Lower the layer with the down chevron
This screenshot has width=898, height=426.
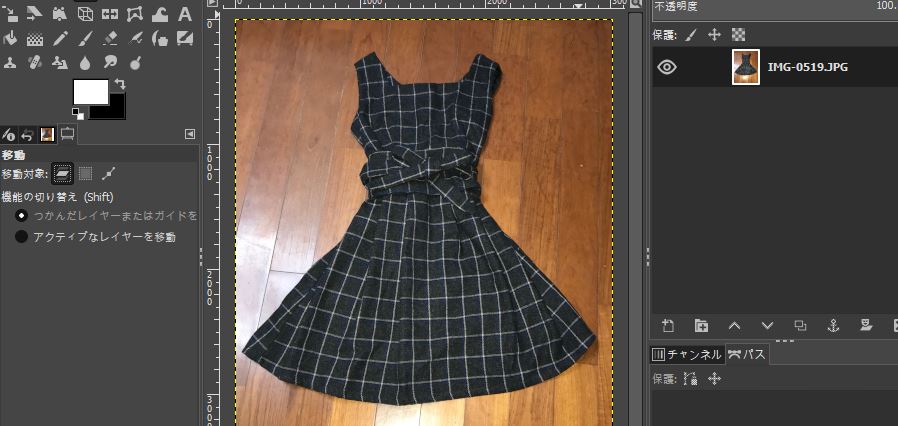click(767, 325)
